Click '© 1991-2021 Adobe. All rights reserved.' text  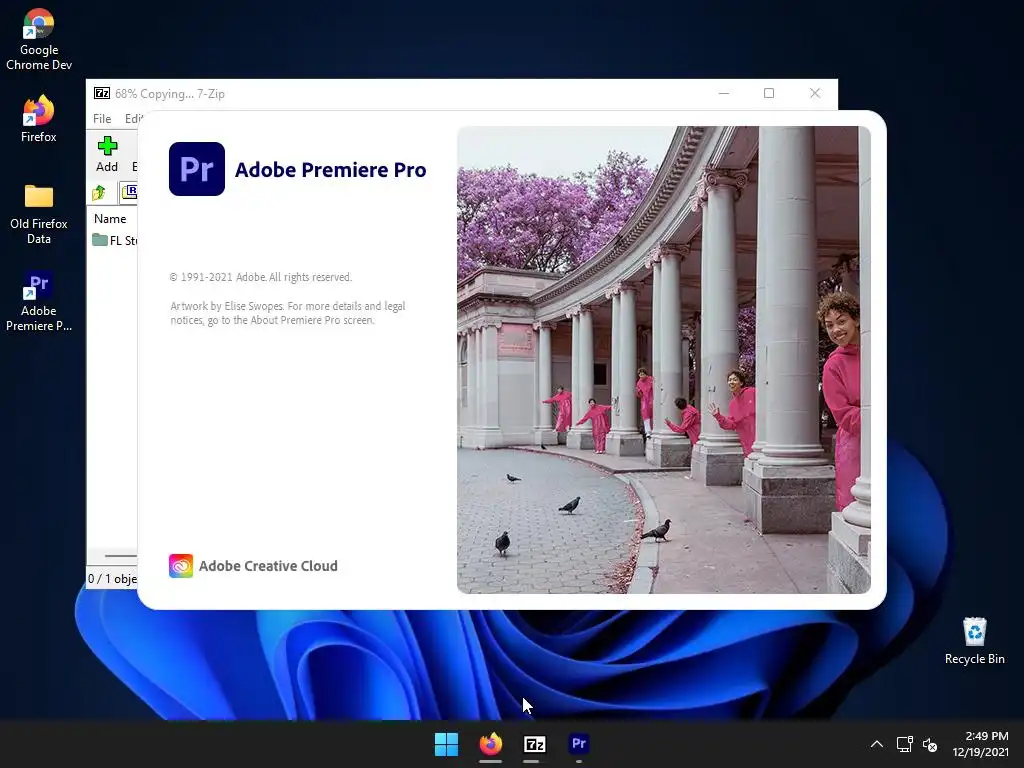pos(261,277)
